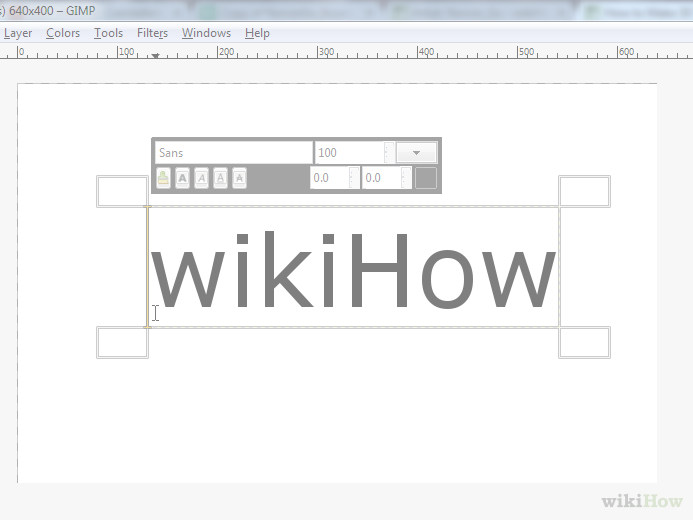693x520 pixels.
Task: Open the Colors menu
Action: click(x=63, y=33)
